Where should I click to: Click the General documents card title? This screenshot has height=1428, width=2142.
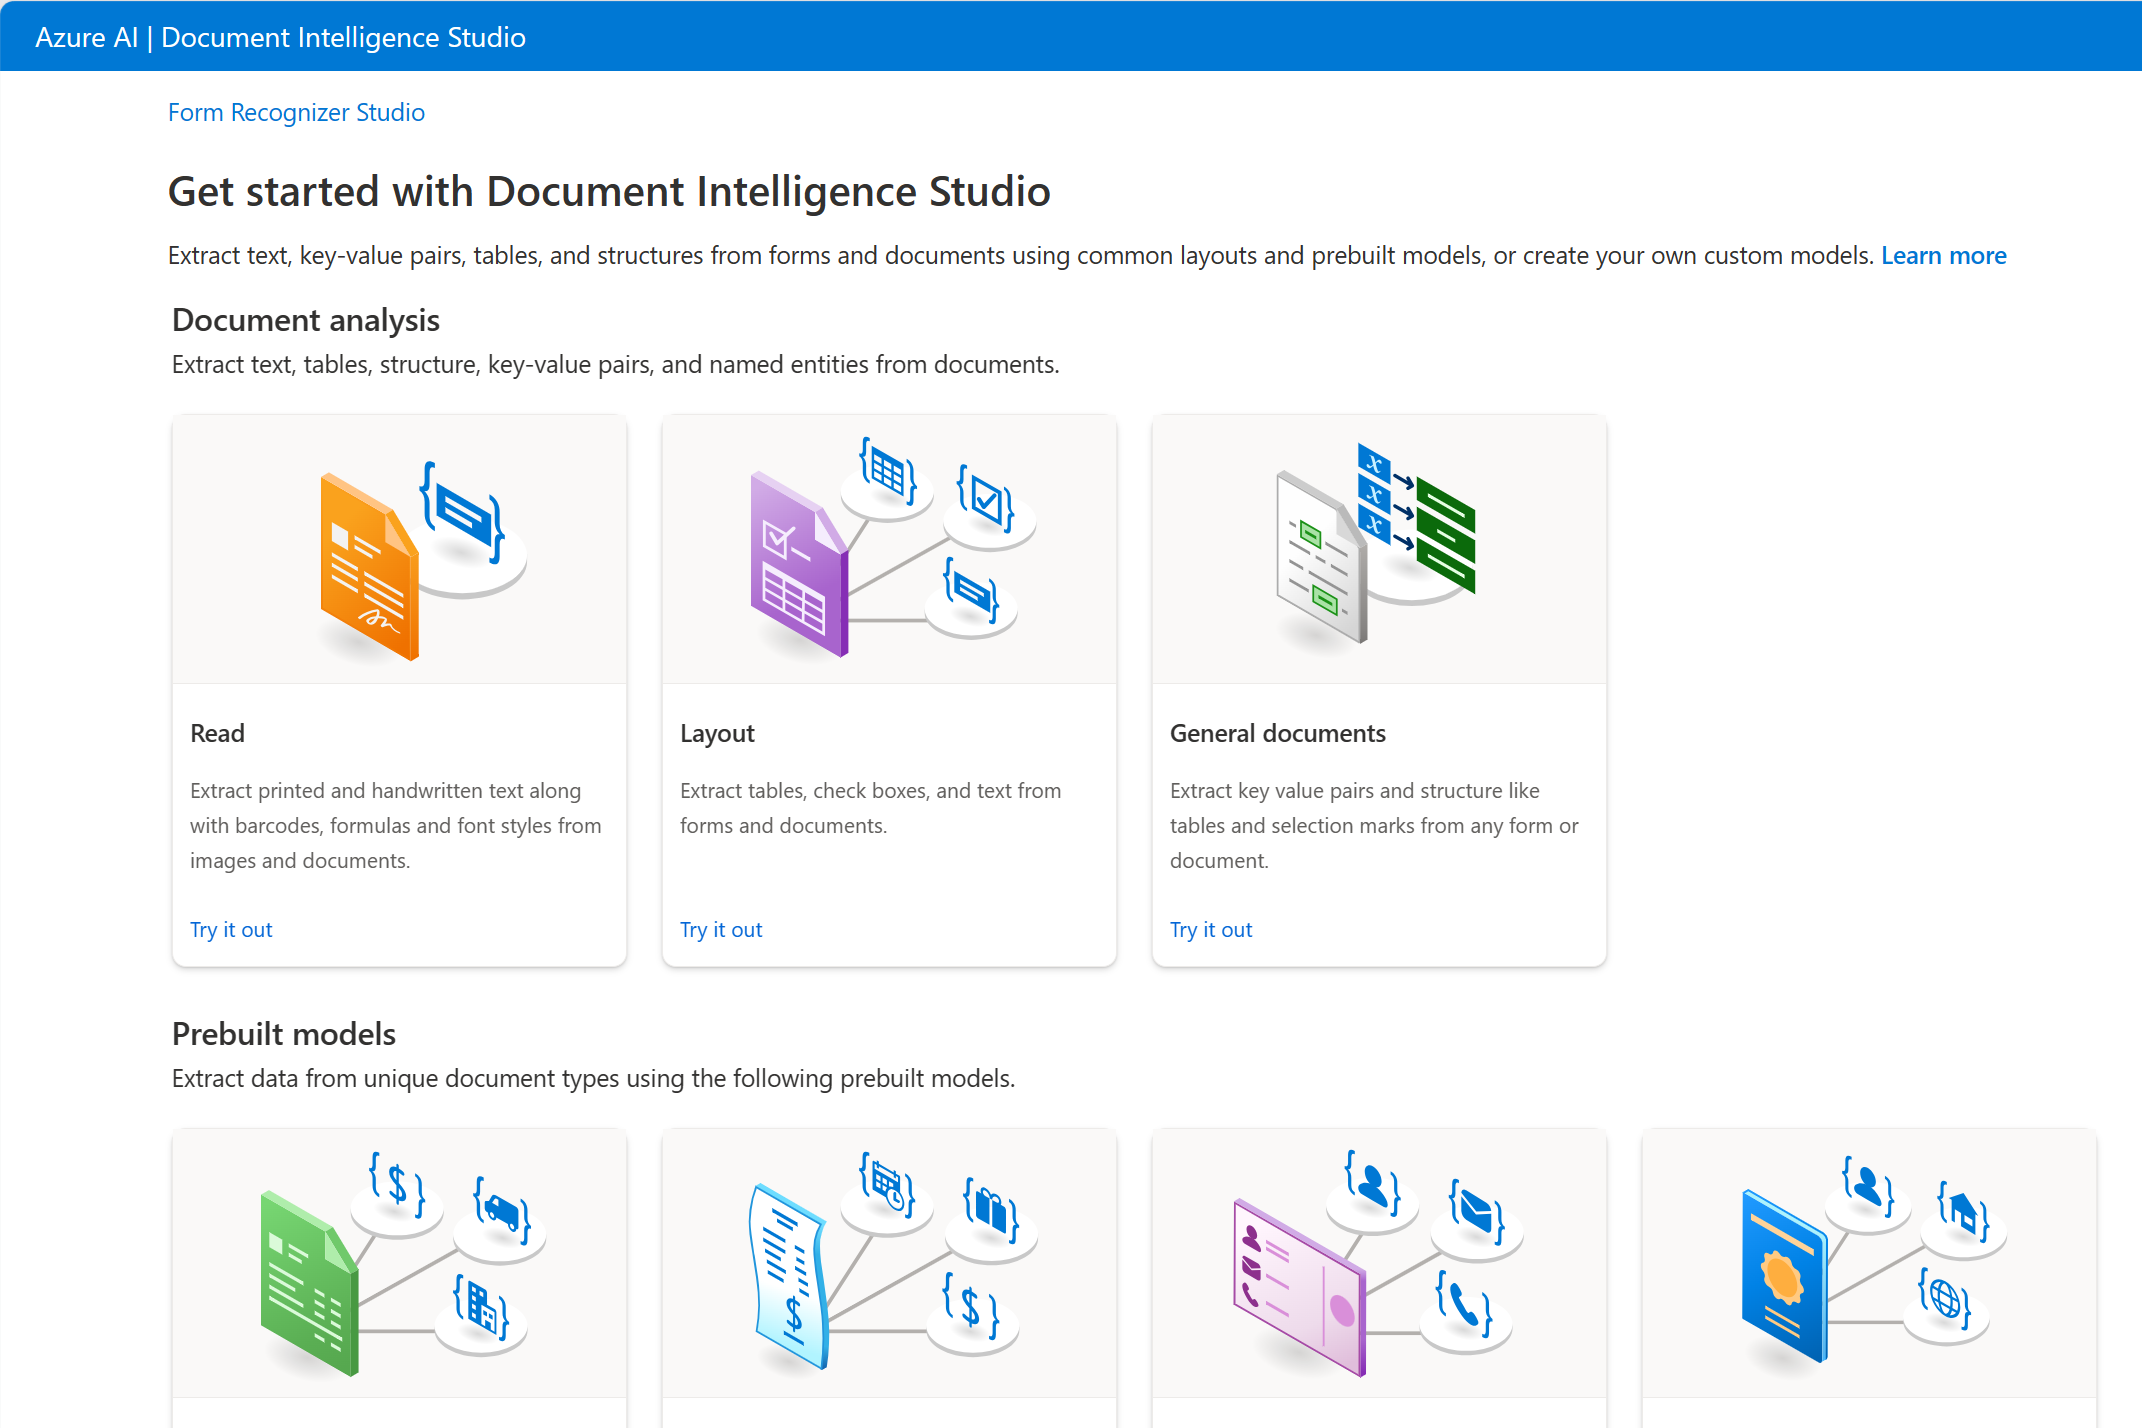coord(1277,733)
